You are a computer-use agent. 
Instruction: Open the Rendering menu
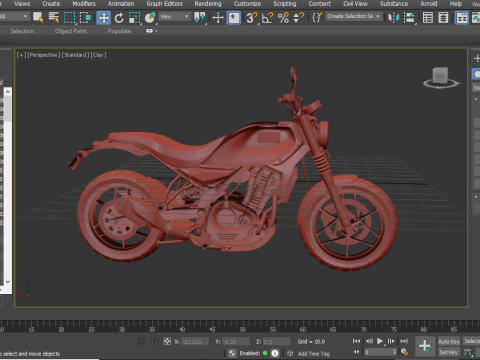(208, 4)
